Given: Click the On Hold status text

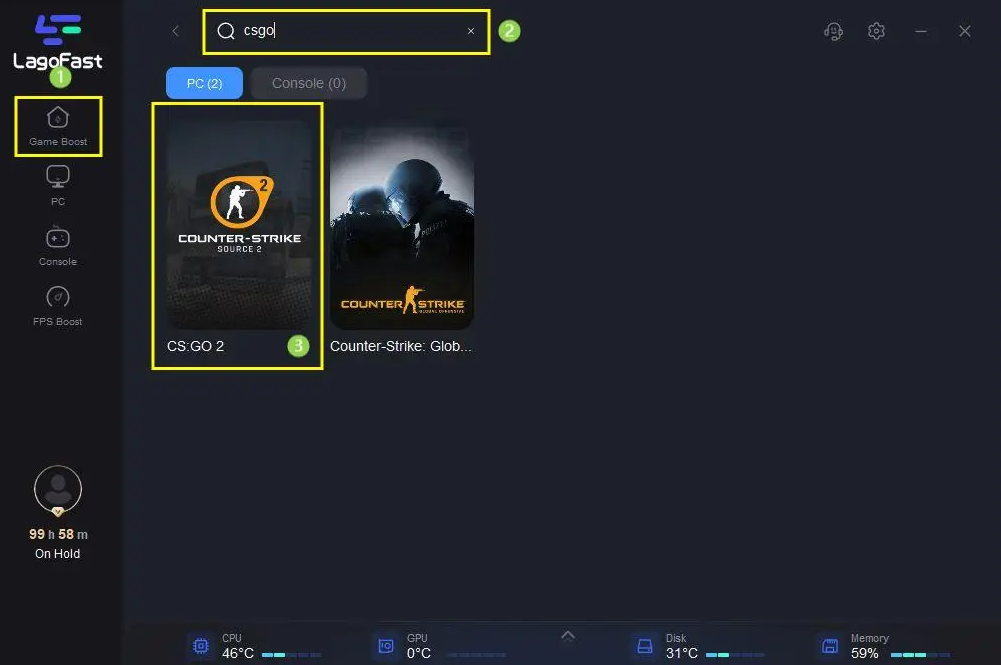Looking at the screenshot, I should [57, 553].
